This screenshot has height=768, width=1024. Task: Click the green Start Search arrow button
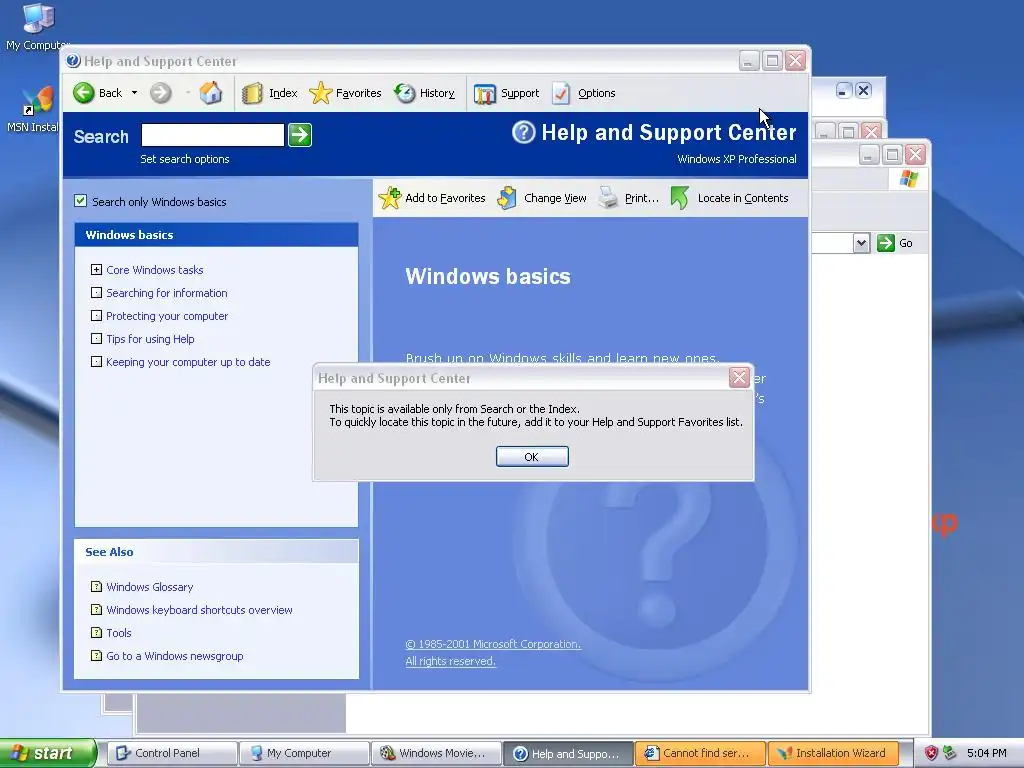[x=300, y=135]
